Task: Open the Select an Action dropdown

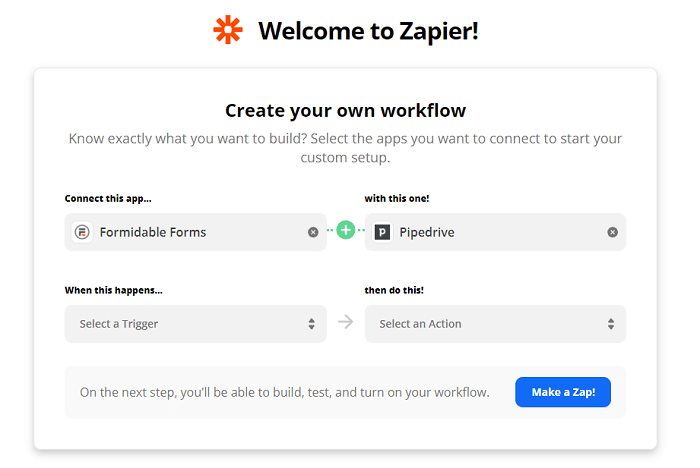Action: [x=495, y=324]
